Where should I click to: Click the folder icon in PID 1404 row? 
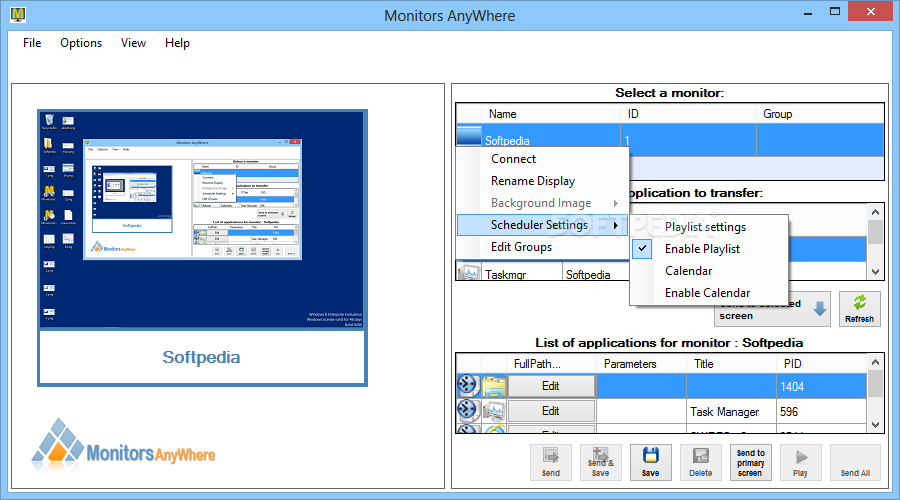pos(494,386)
